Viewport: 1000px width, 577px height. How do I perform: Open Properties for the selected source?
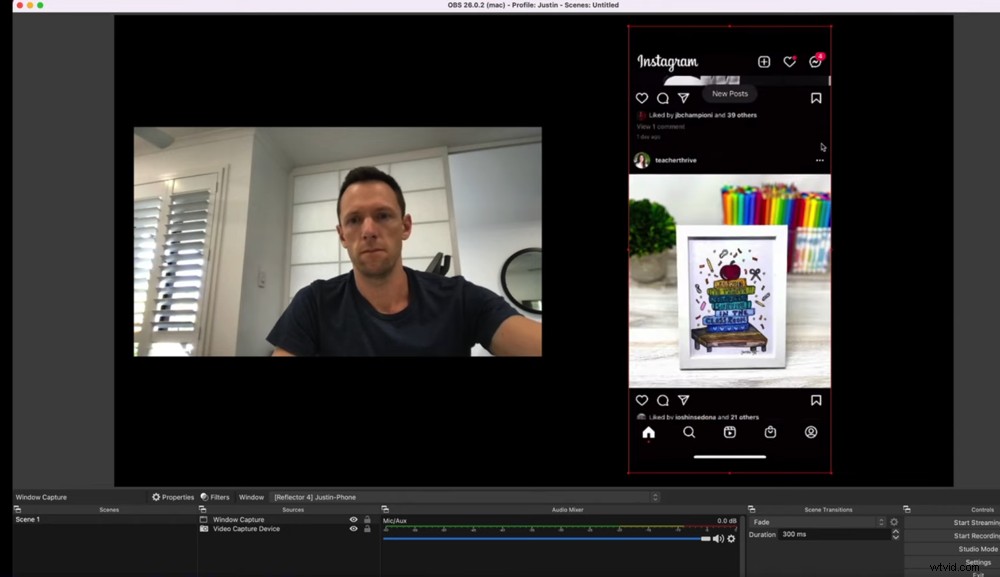pyautogui.click(x=176, y=496)
